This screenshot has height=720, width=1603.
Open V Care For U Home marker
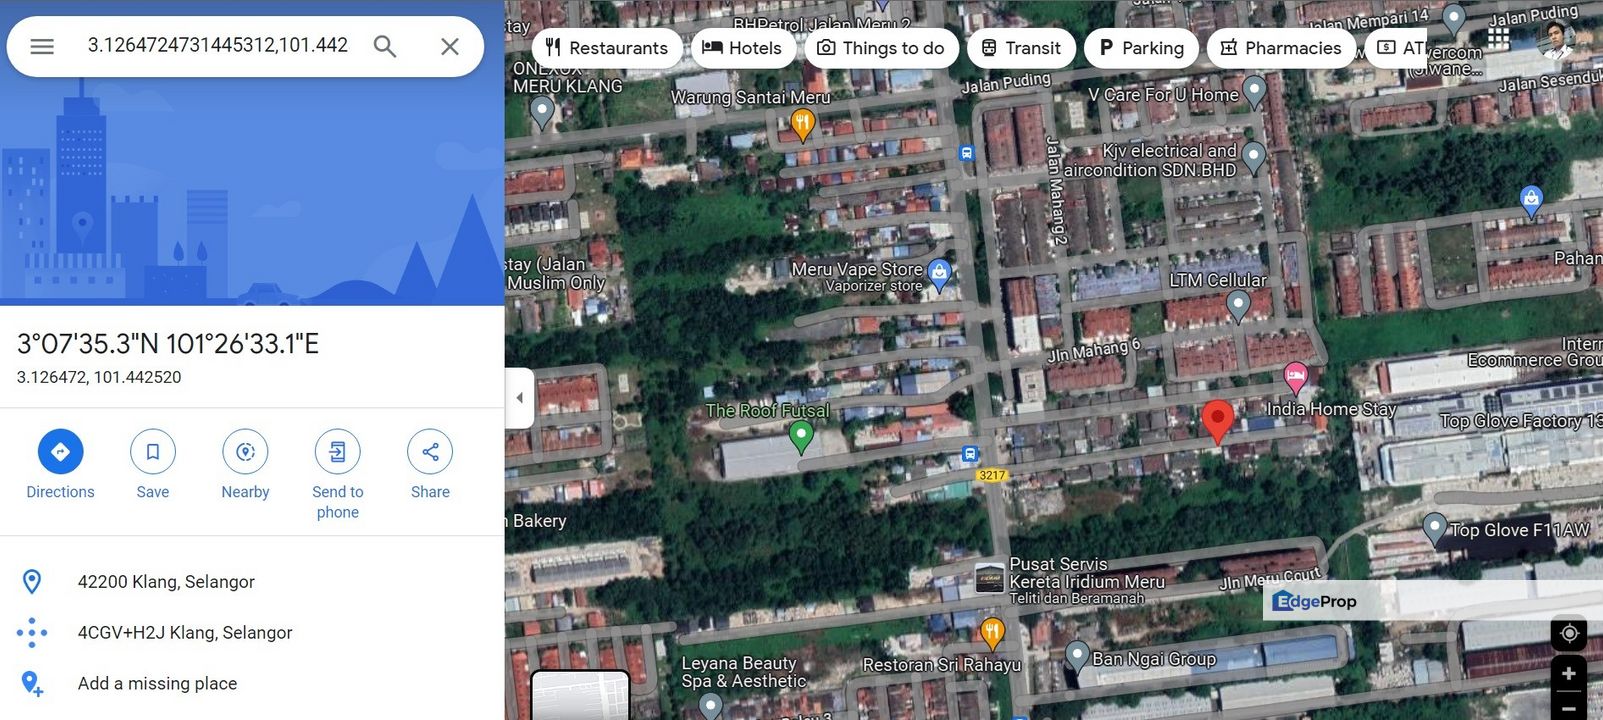tap(1254, 93)
